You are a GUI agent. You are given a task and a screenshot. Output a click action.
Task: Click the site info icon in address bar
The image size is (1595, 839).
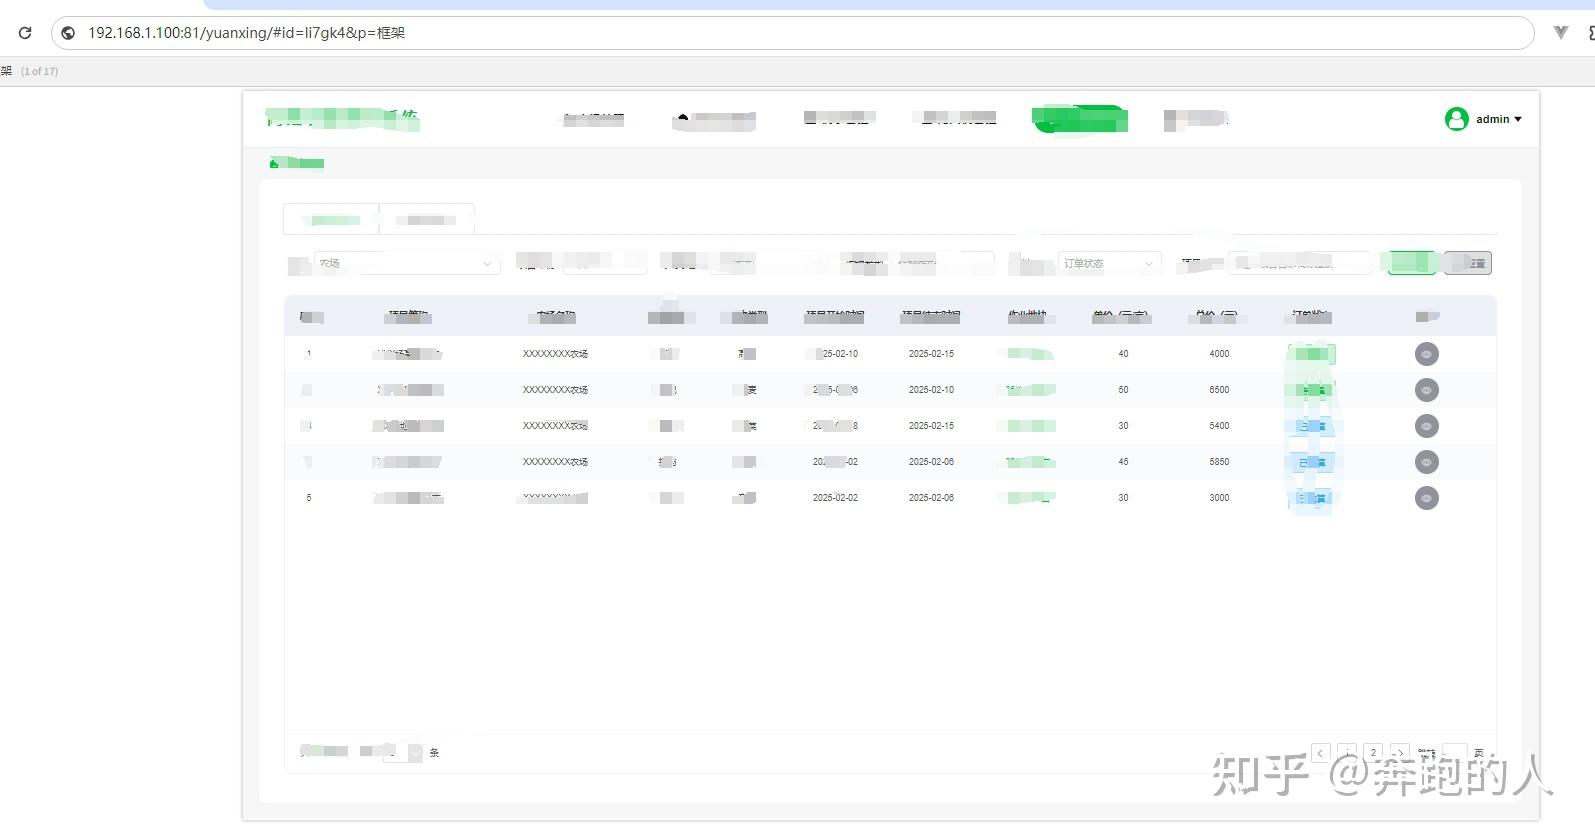[68, 33]
